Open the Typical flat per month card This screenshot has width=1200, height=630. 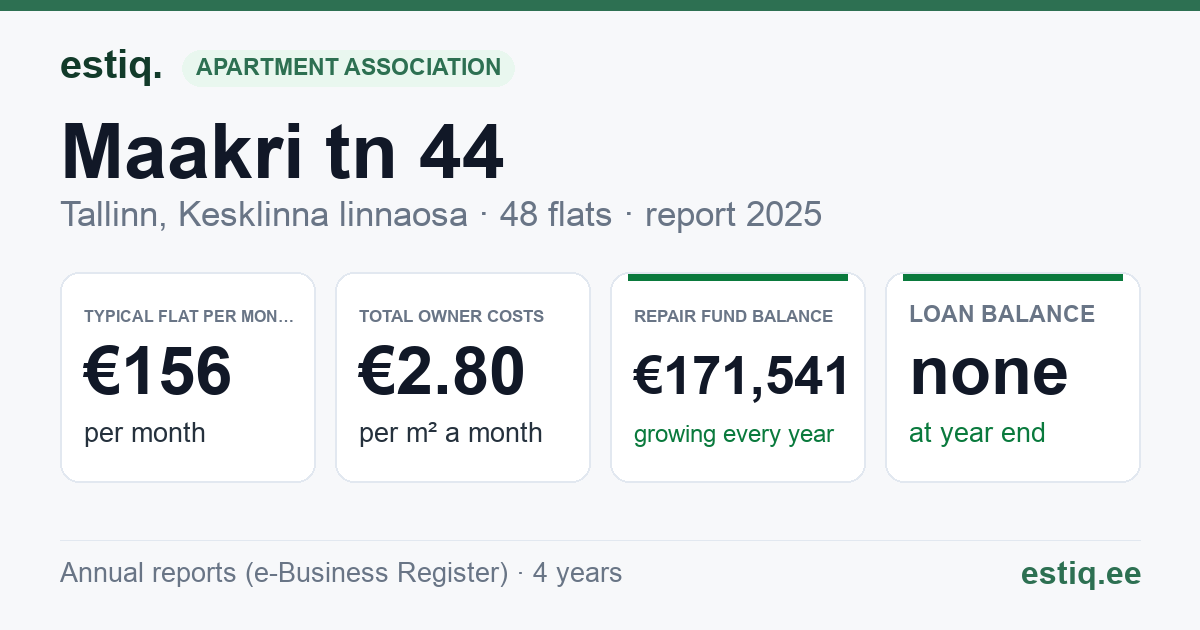(x=188, y=377)
